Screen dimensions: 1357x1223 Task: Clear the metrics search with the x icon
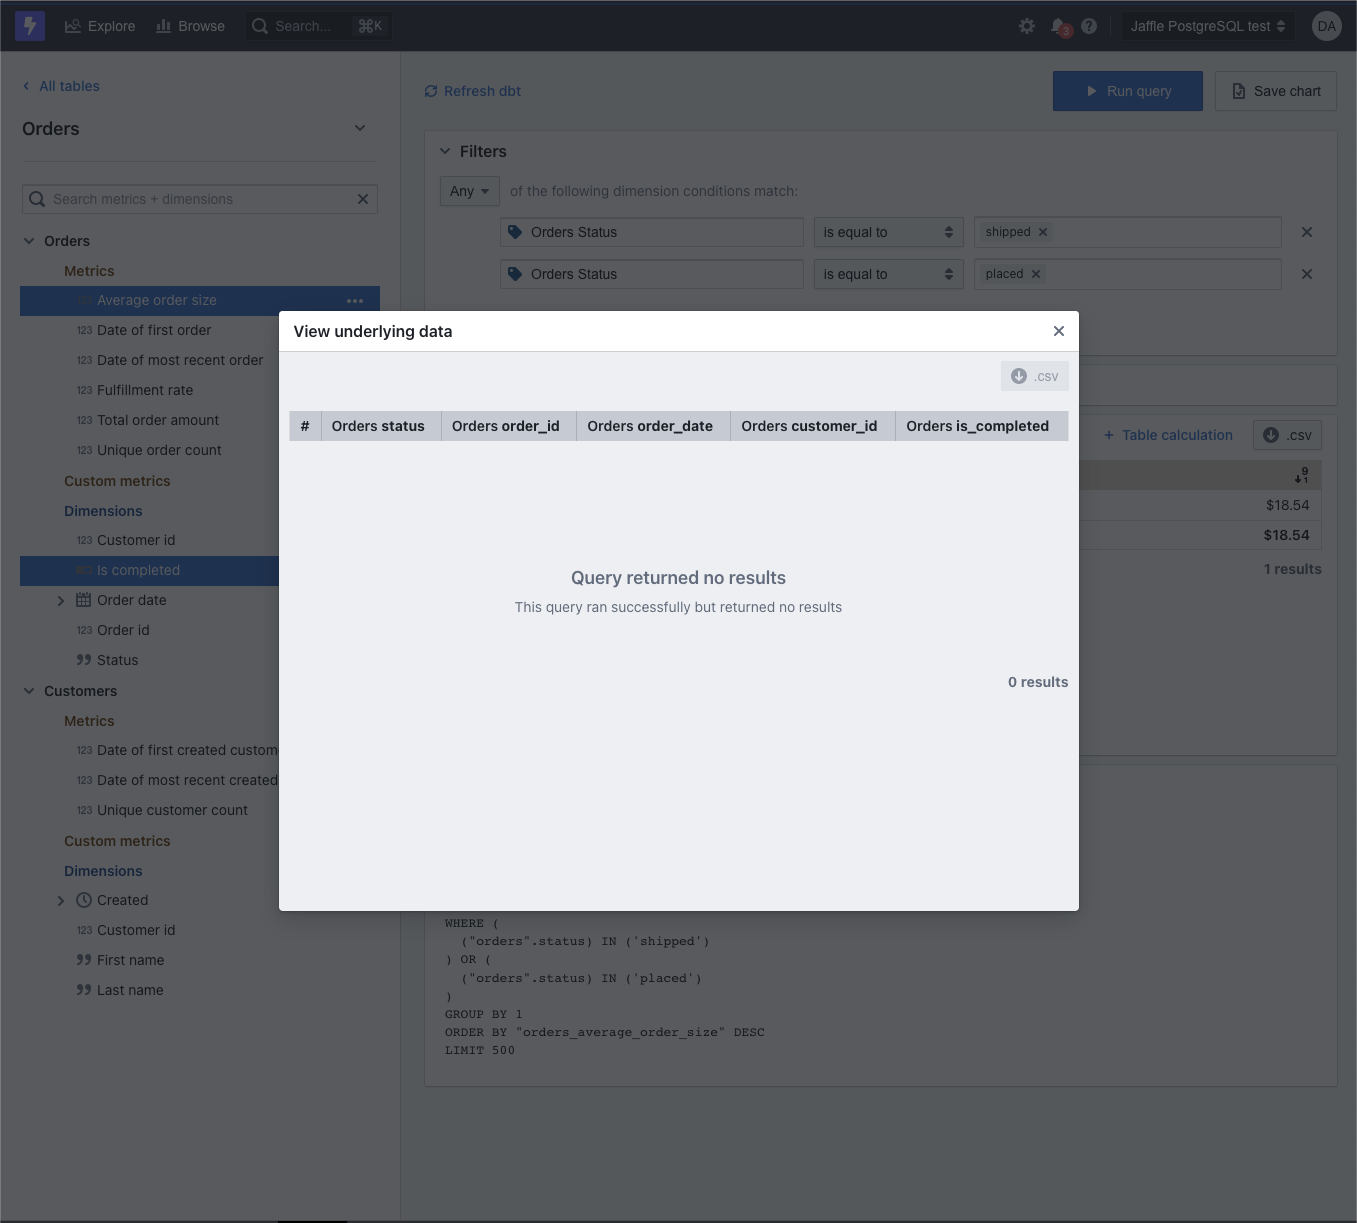pos(362,199)
